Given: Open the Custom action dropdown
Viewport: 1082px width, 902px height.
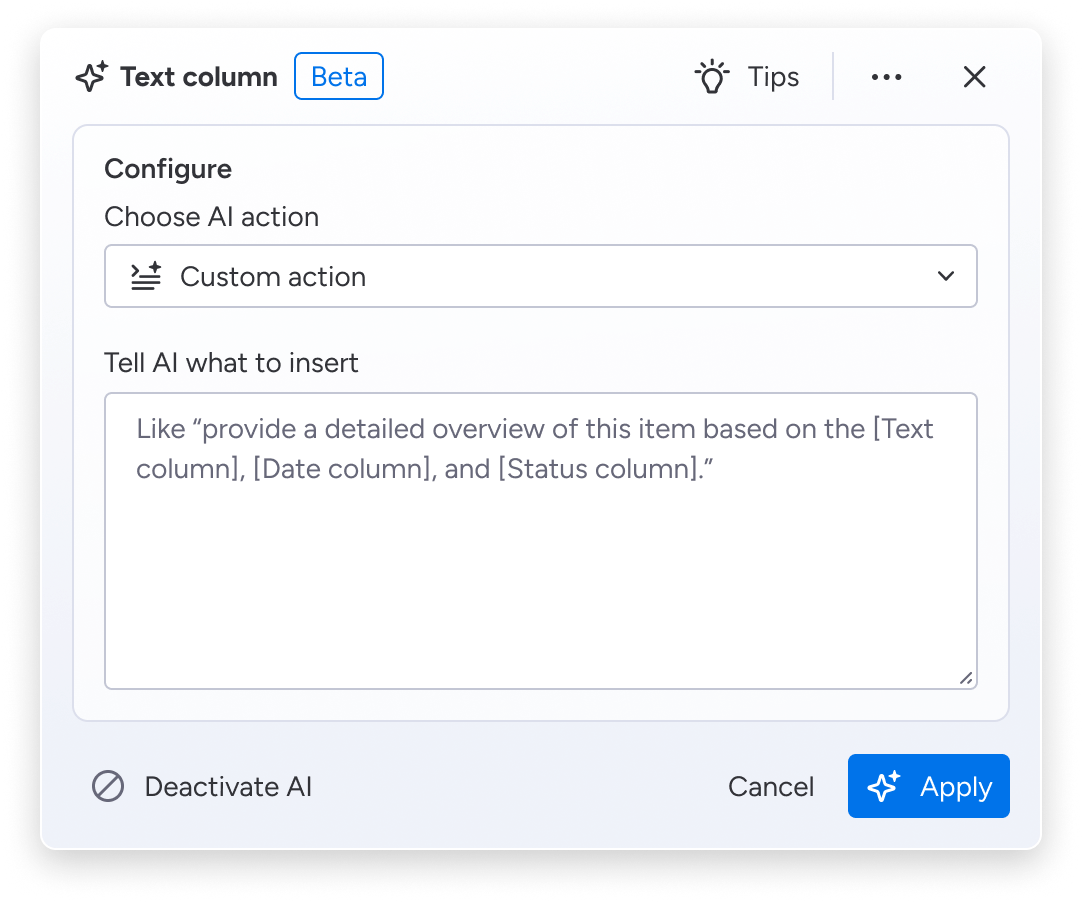Looking at the screenshot, I should click(540, 276).
